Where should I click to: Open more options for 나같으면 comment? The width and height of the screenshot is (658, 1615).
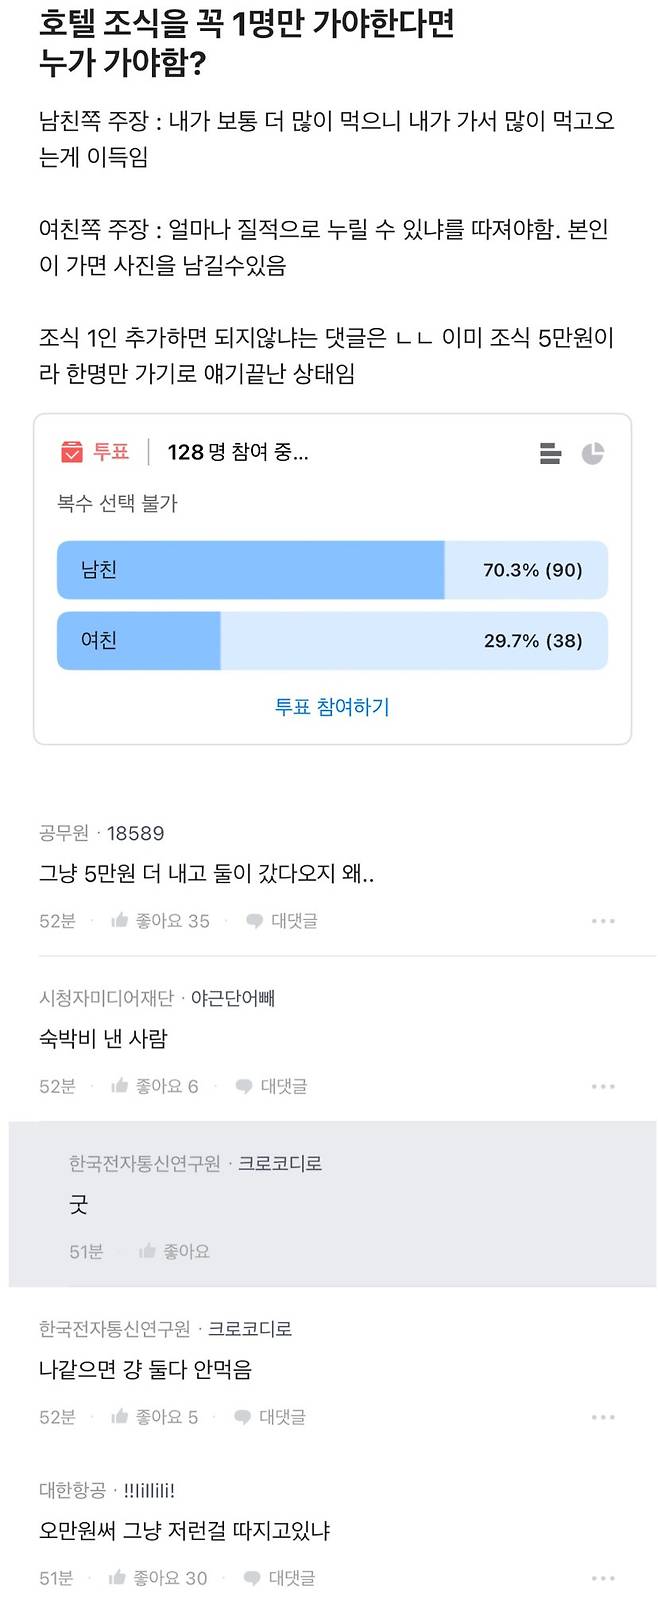click(603, 1417)
